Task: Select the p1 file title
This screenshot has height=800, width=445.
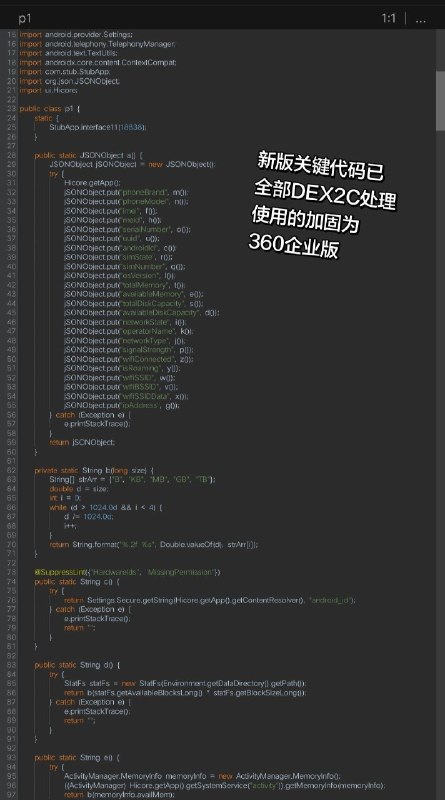Action: pyautogui.click(x=25, y=19)
